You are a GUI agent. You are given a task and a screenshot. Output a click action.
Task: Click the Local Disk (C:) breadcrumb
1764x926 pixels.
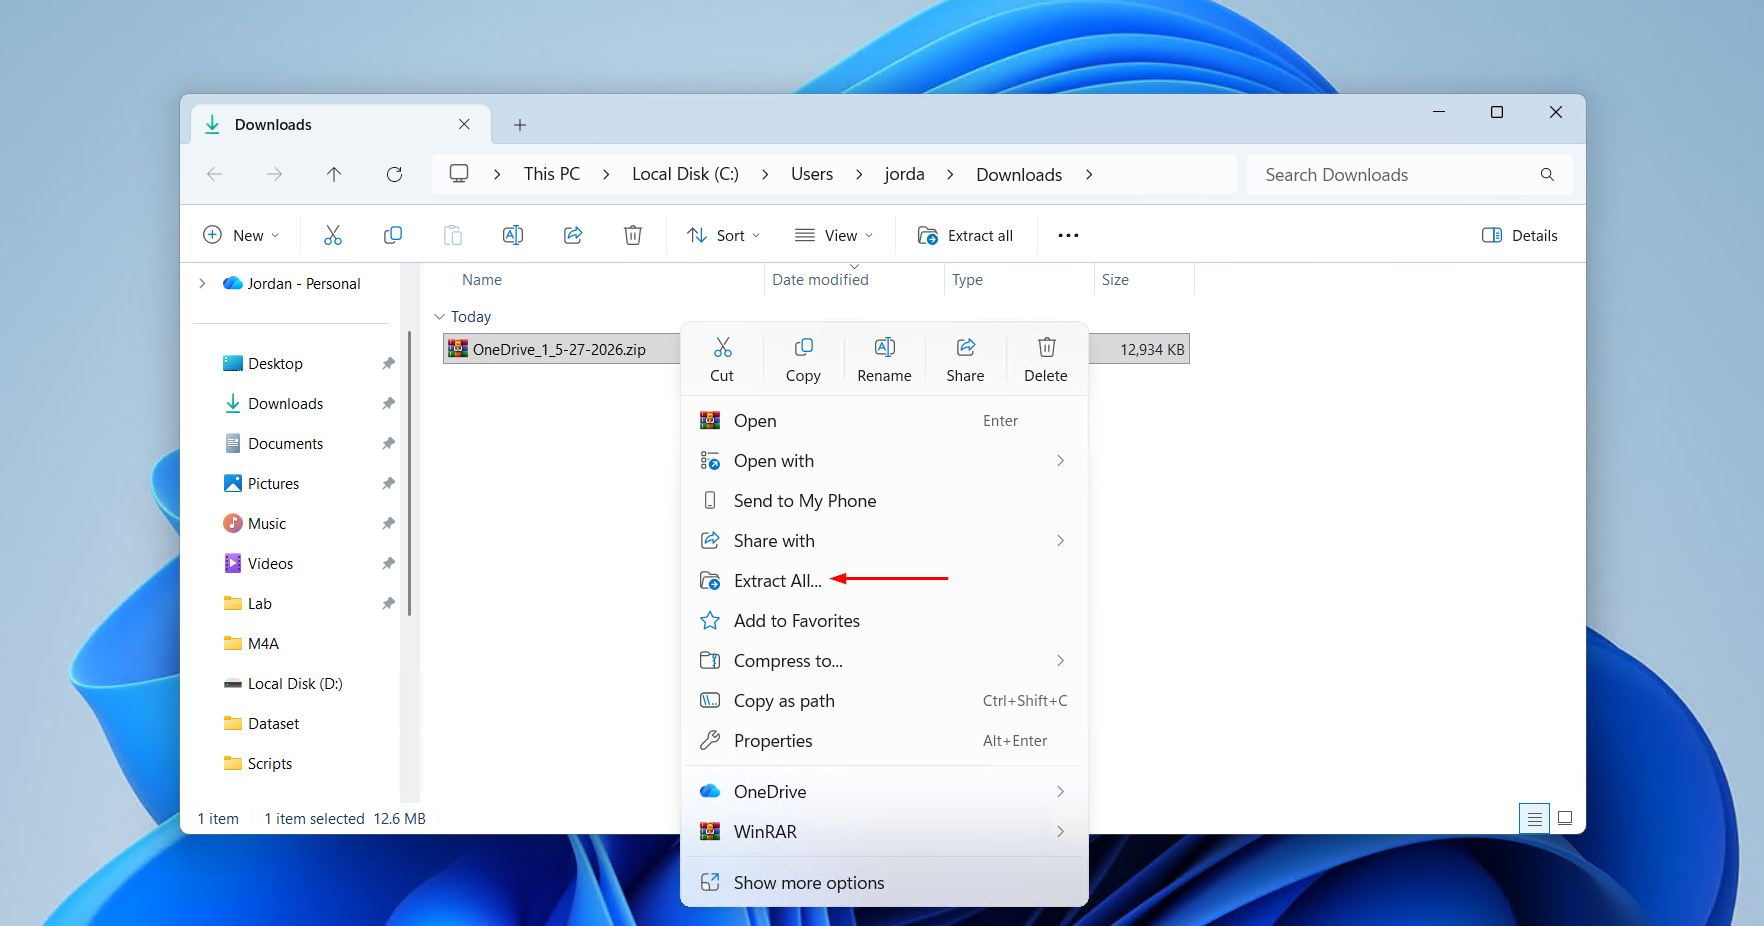tap(685, 174)
